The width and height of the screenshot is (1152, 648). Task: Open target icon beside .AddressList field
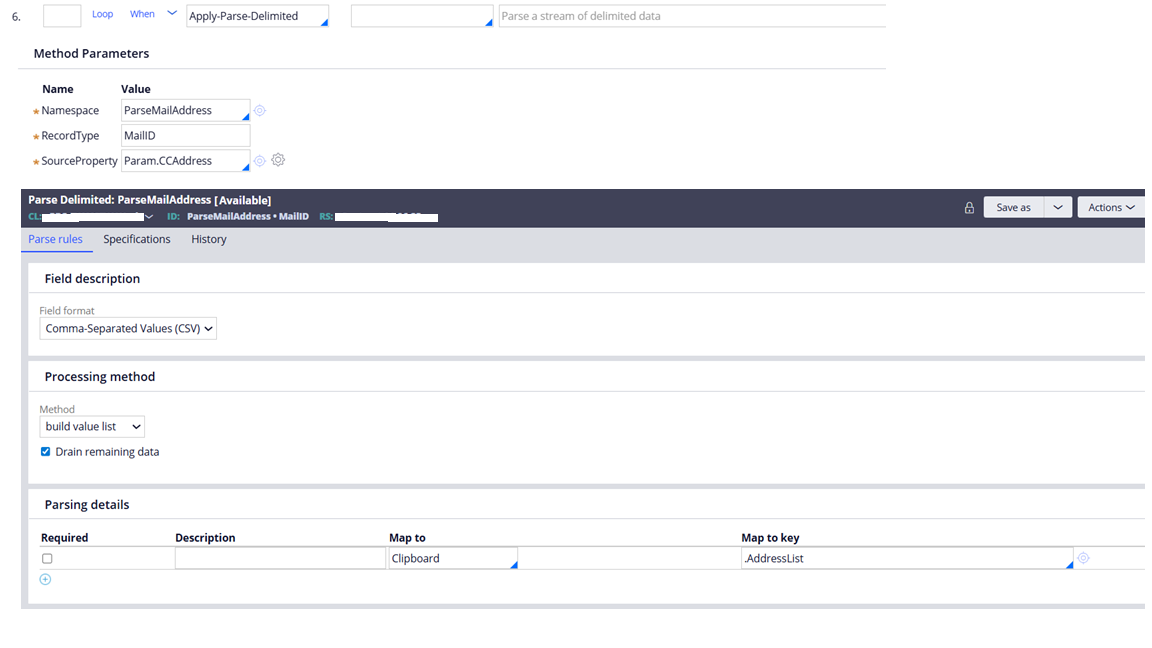[1083, 559]
